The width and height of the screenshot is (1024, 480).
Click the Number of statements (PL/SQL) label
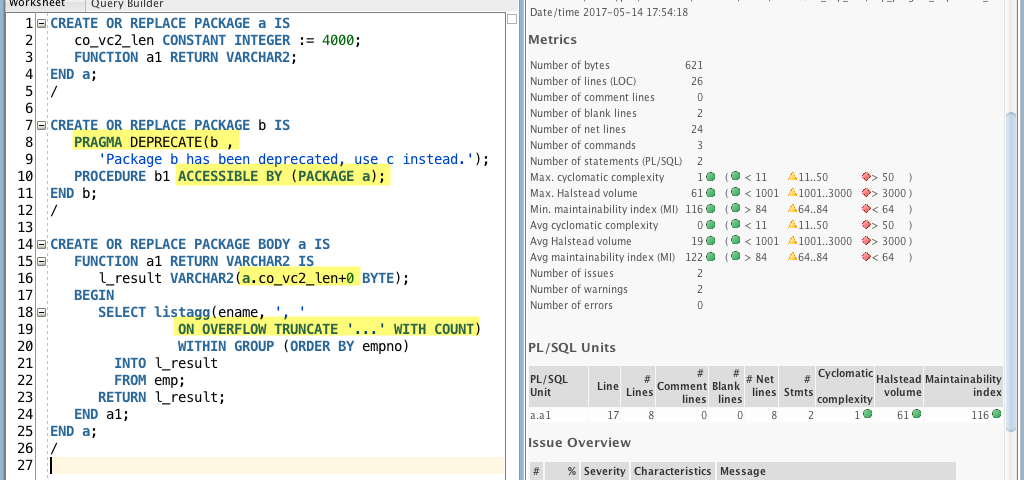click(606, 161)
